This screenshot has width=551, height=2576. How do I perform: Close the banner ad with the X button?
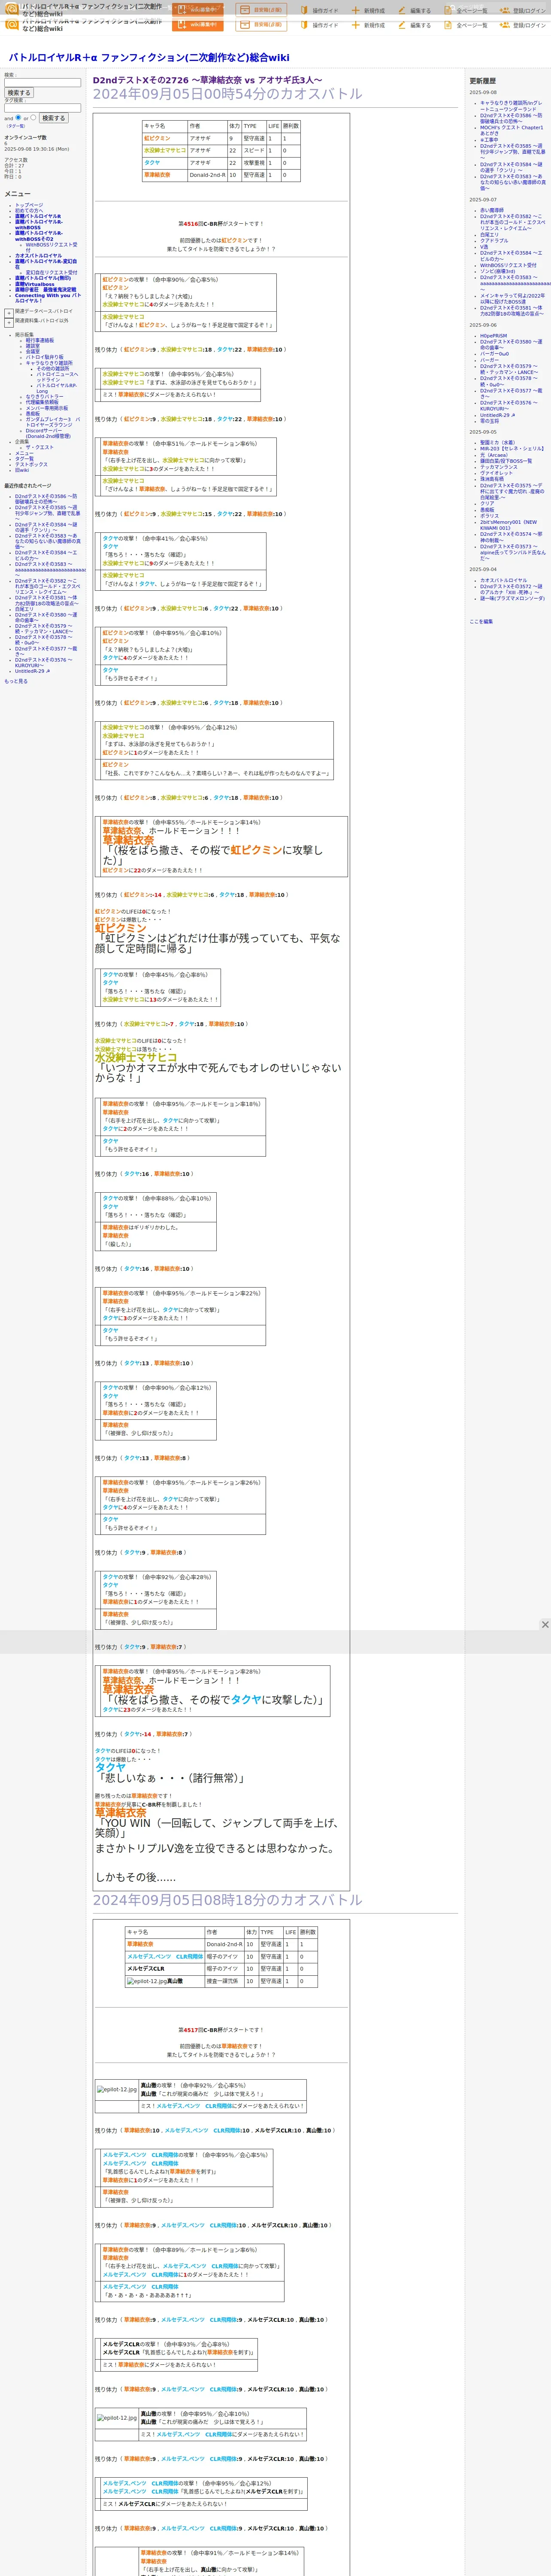point(545,1625)
